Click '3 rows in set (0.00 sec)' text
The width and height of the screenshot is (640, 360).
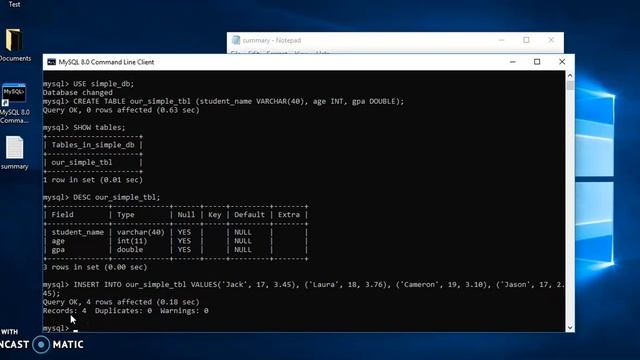pyautogui.click(x=95, y=267)
